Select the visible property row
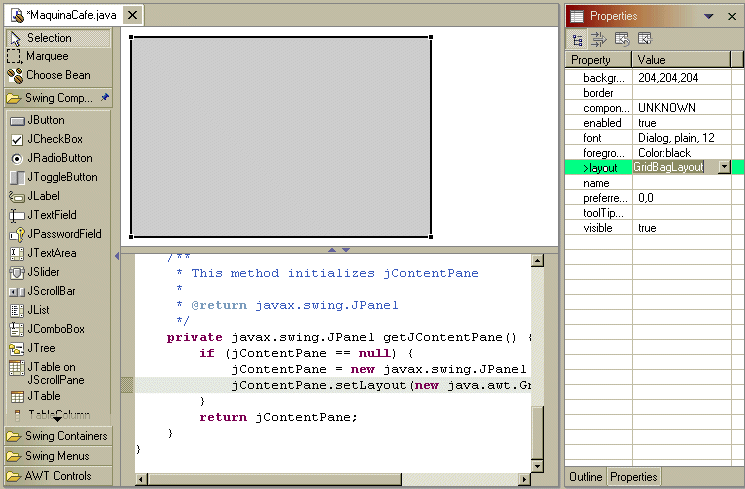 coord(648,228)
